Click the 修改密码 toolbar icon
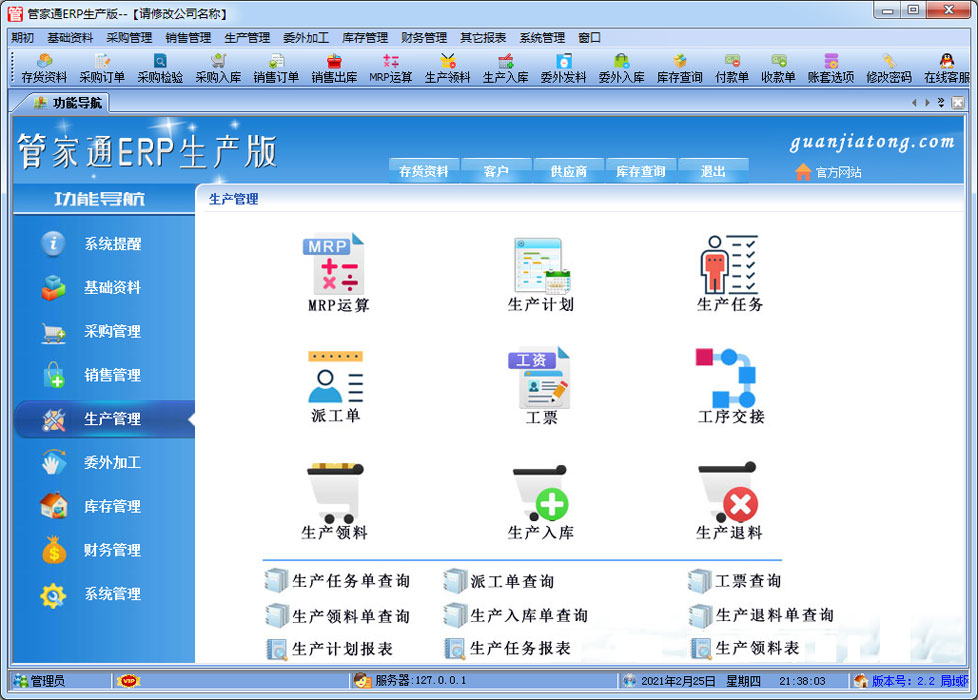The image size is (978, 700). point(888,68)
